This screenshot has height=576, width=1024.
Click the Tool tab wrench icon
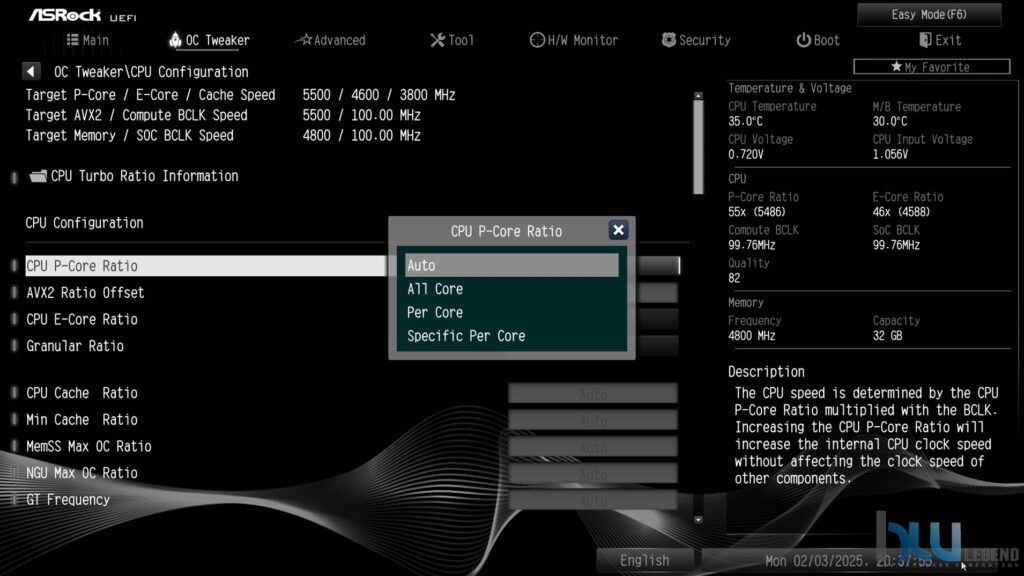click(437, 40)
